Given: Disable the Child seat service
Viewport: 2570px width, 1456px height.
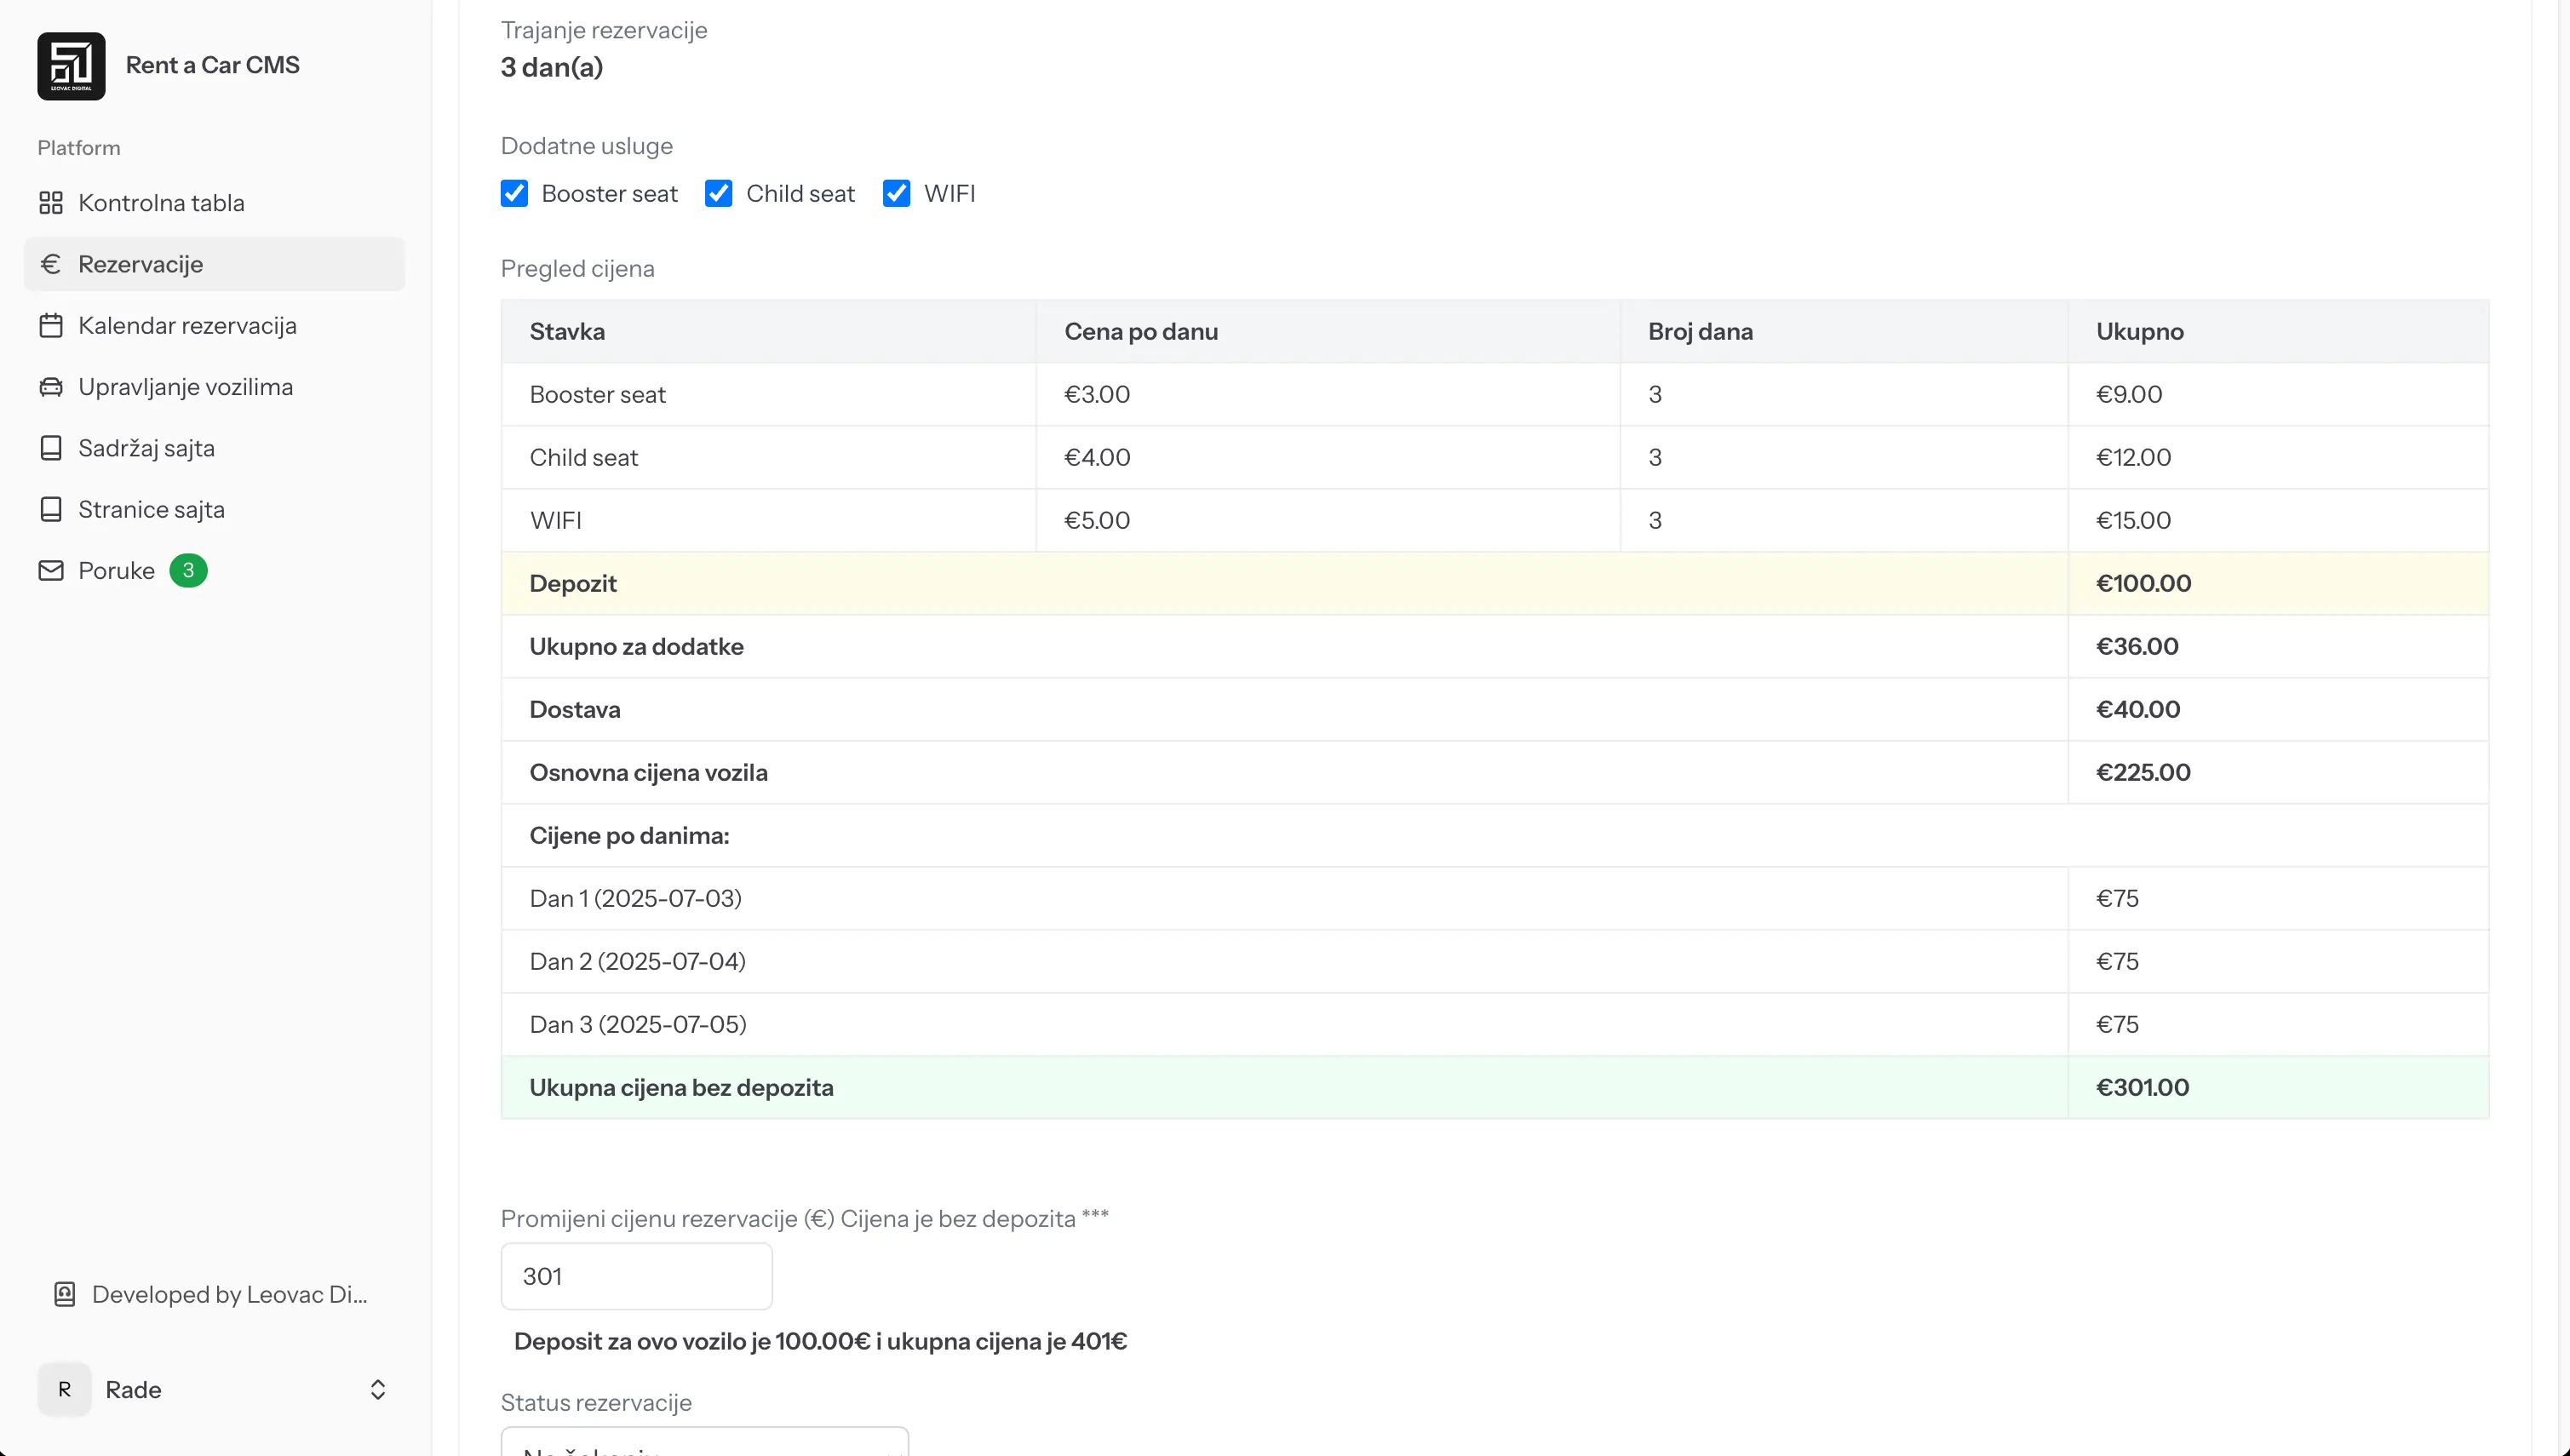Looking at the screenshot, I should 719,193.
